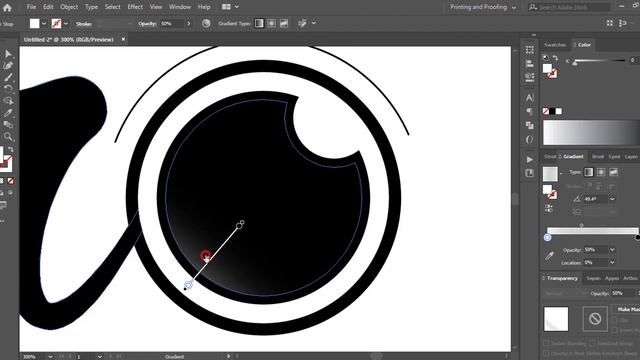Open the Arrange Documents icon

pyautogui.click(x=226, y=7)
